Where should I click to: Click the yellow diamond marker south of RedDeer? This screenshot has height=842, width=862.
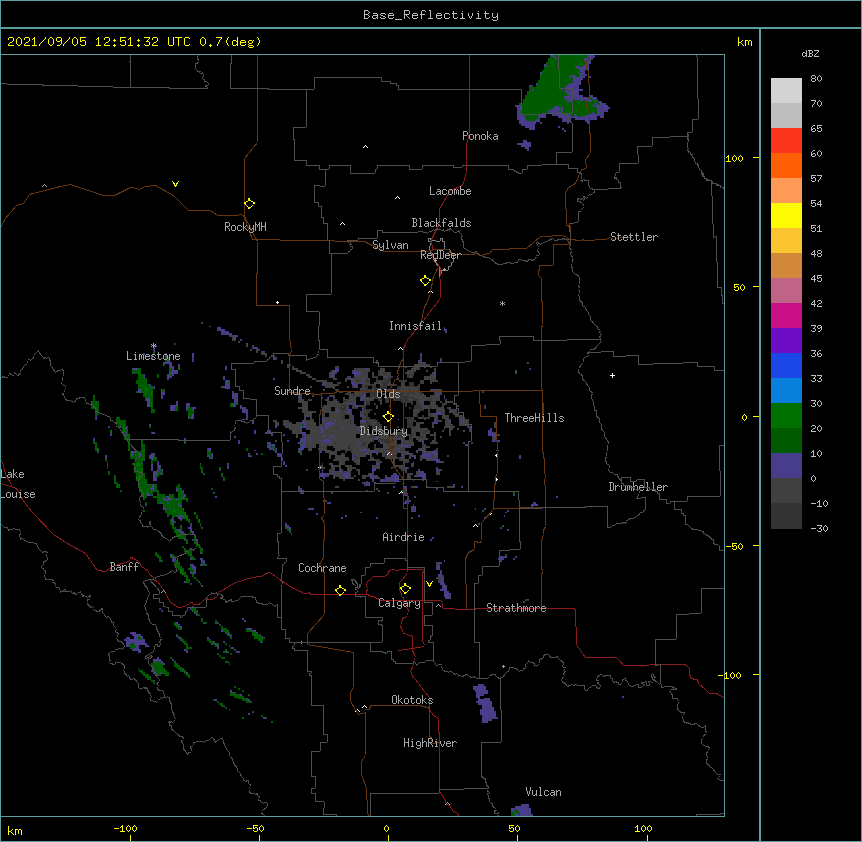[425, 281]
